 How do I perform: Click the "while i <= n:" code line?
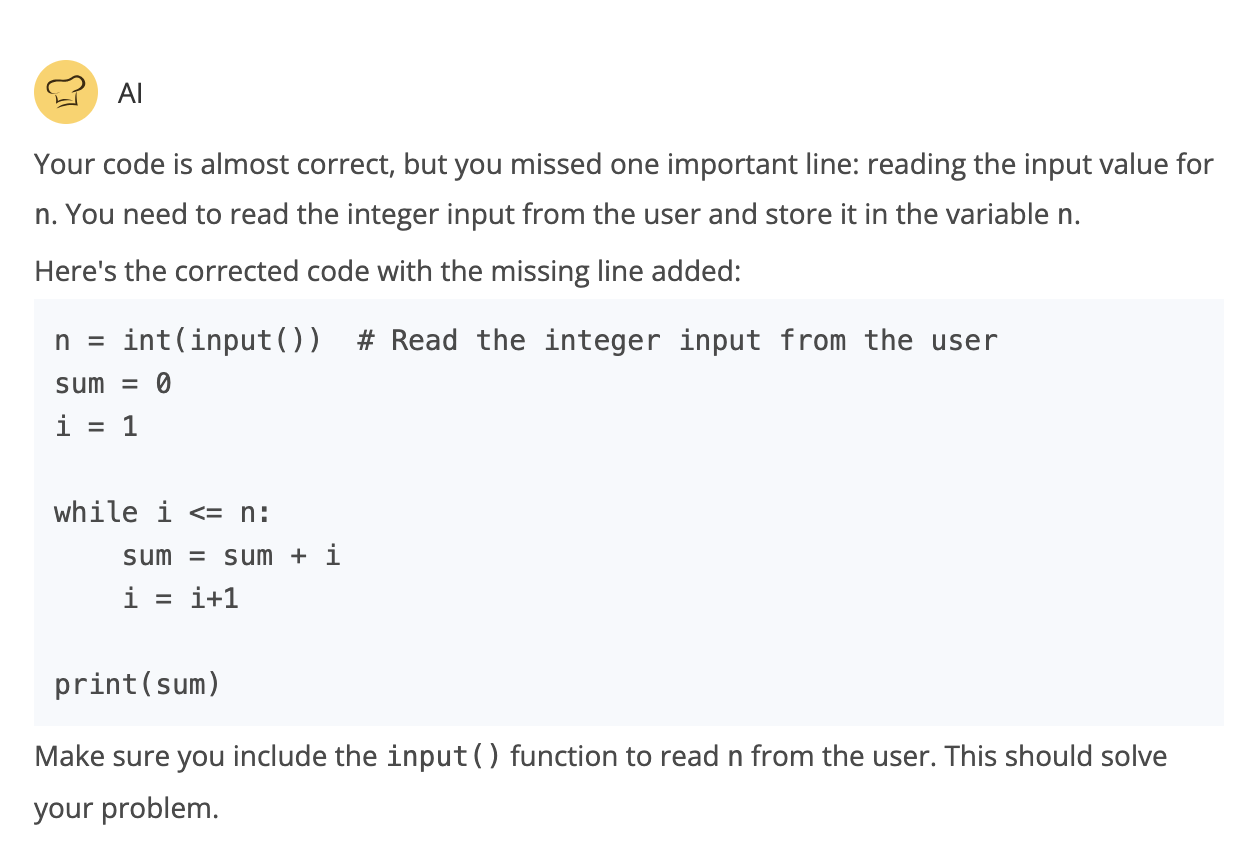162,513
